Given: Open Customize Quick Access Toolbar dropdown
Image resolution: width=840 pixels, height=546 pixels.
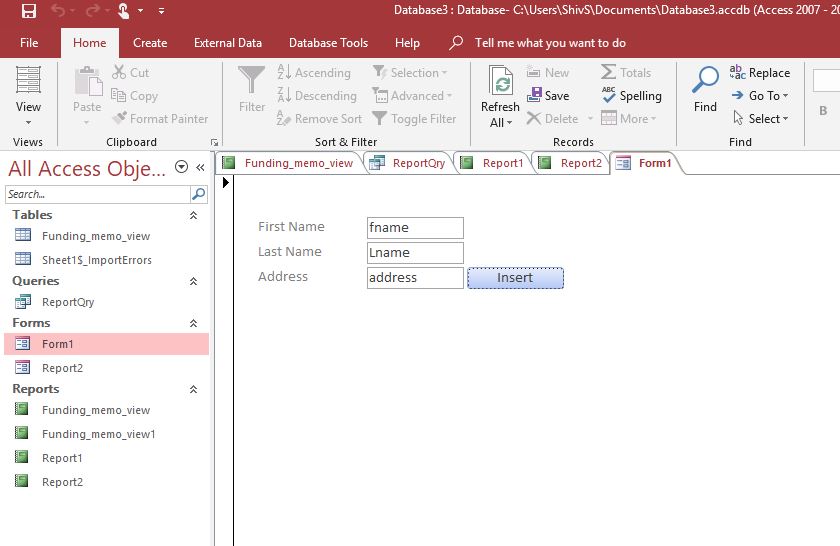Looking at the screenshot, I should tap(161, 11).
